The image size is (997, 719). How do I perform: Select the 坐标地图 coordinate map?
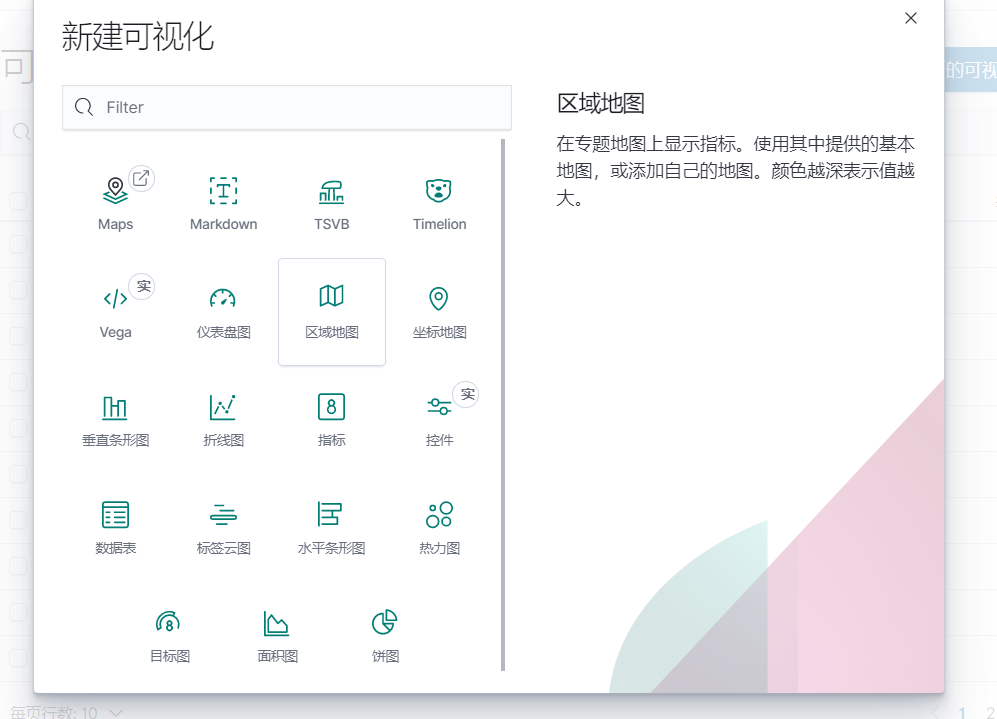(439, 310)
